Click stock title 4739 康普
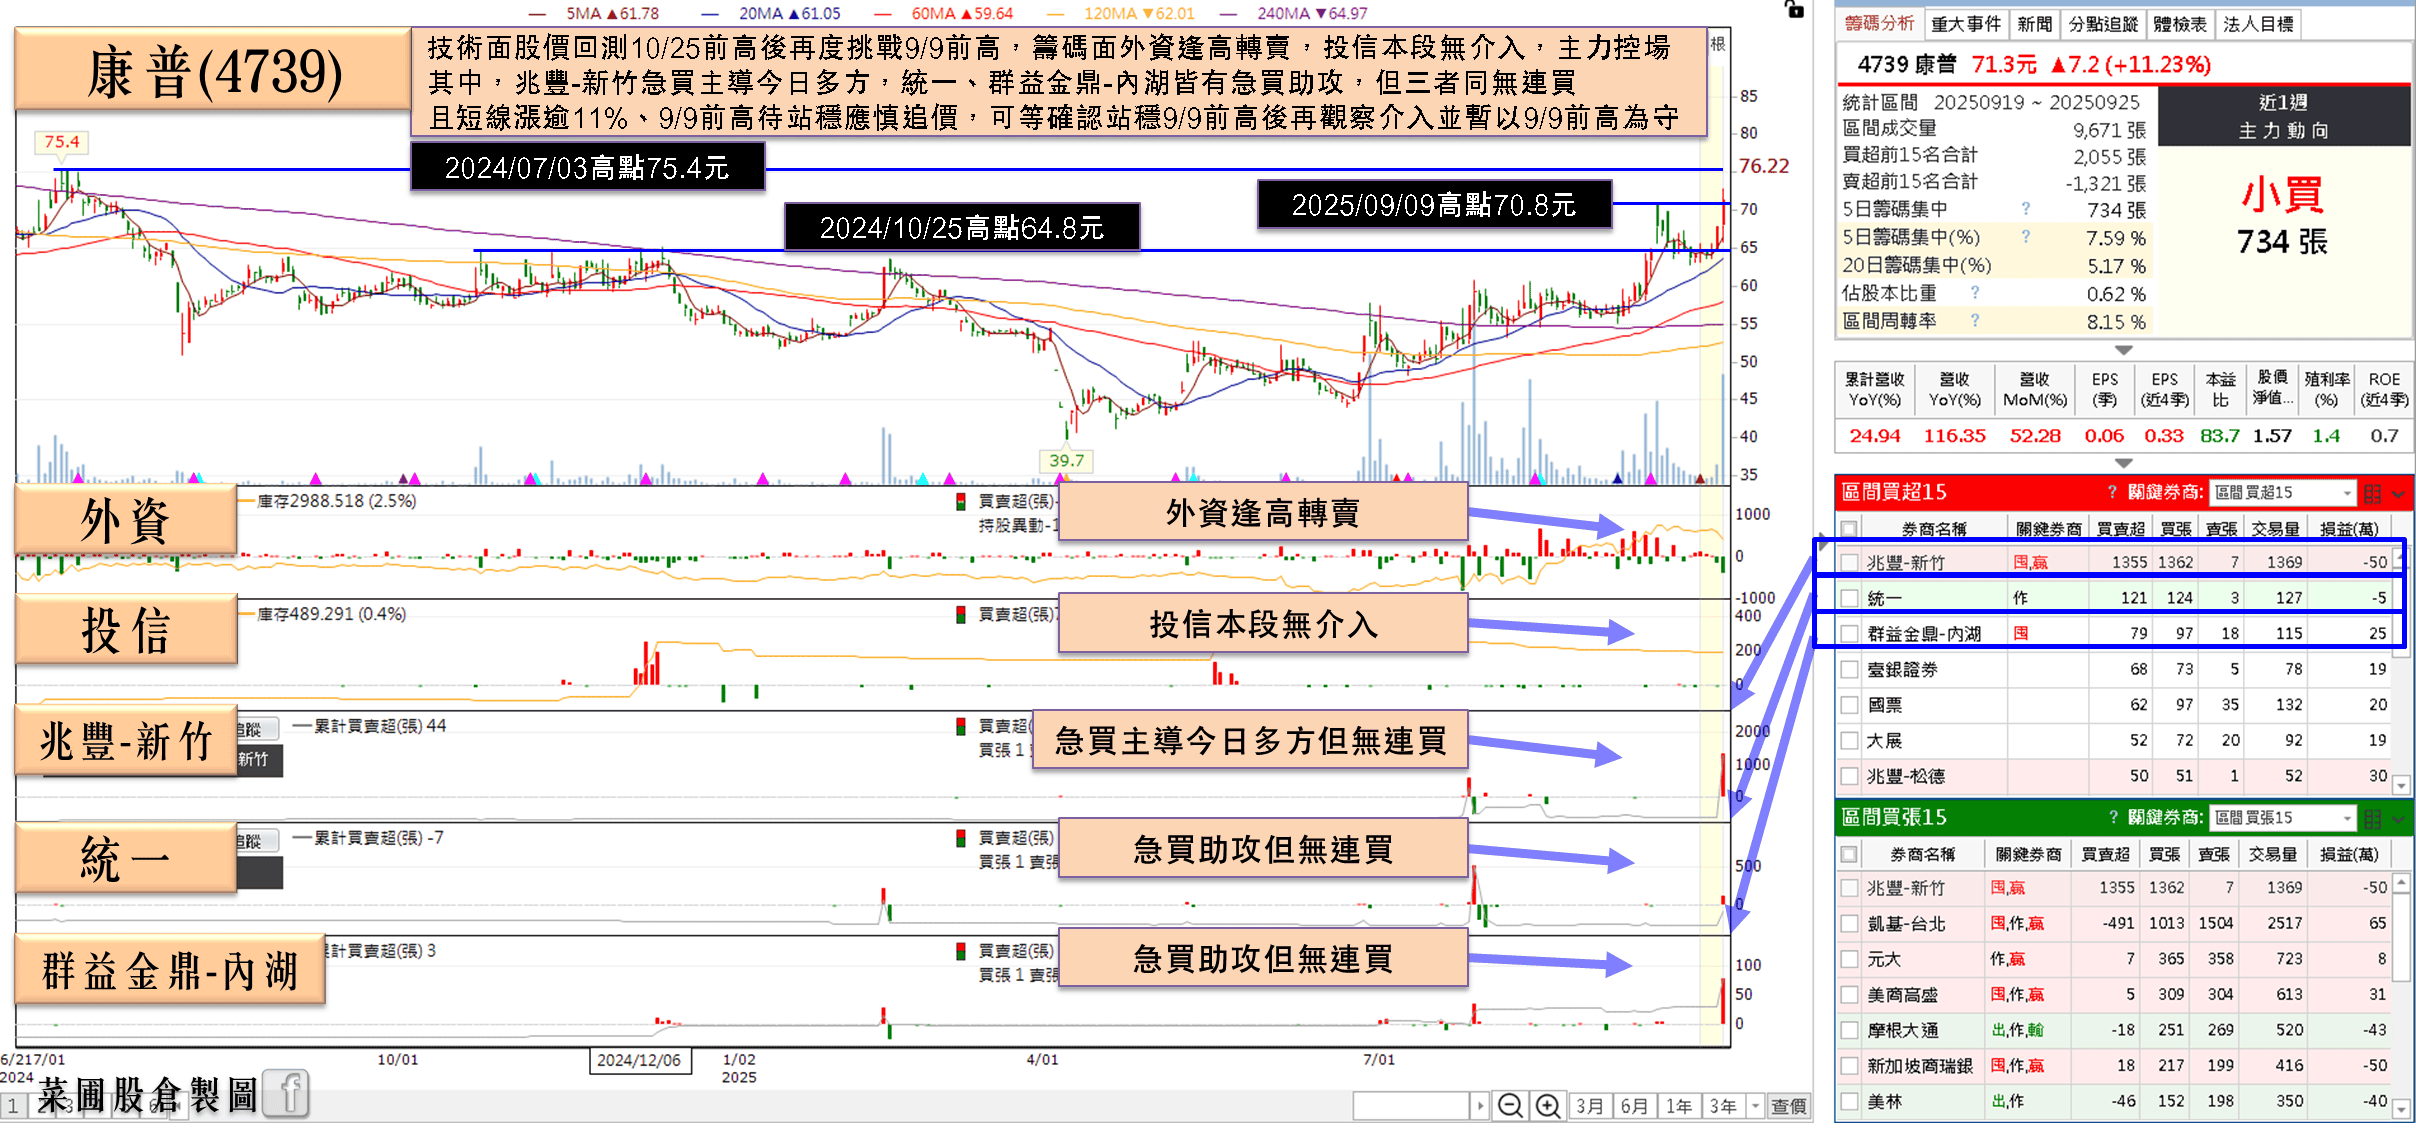This screenshot has height=1148, width=2416. click(1907, 64)
